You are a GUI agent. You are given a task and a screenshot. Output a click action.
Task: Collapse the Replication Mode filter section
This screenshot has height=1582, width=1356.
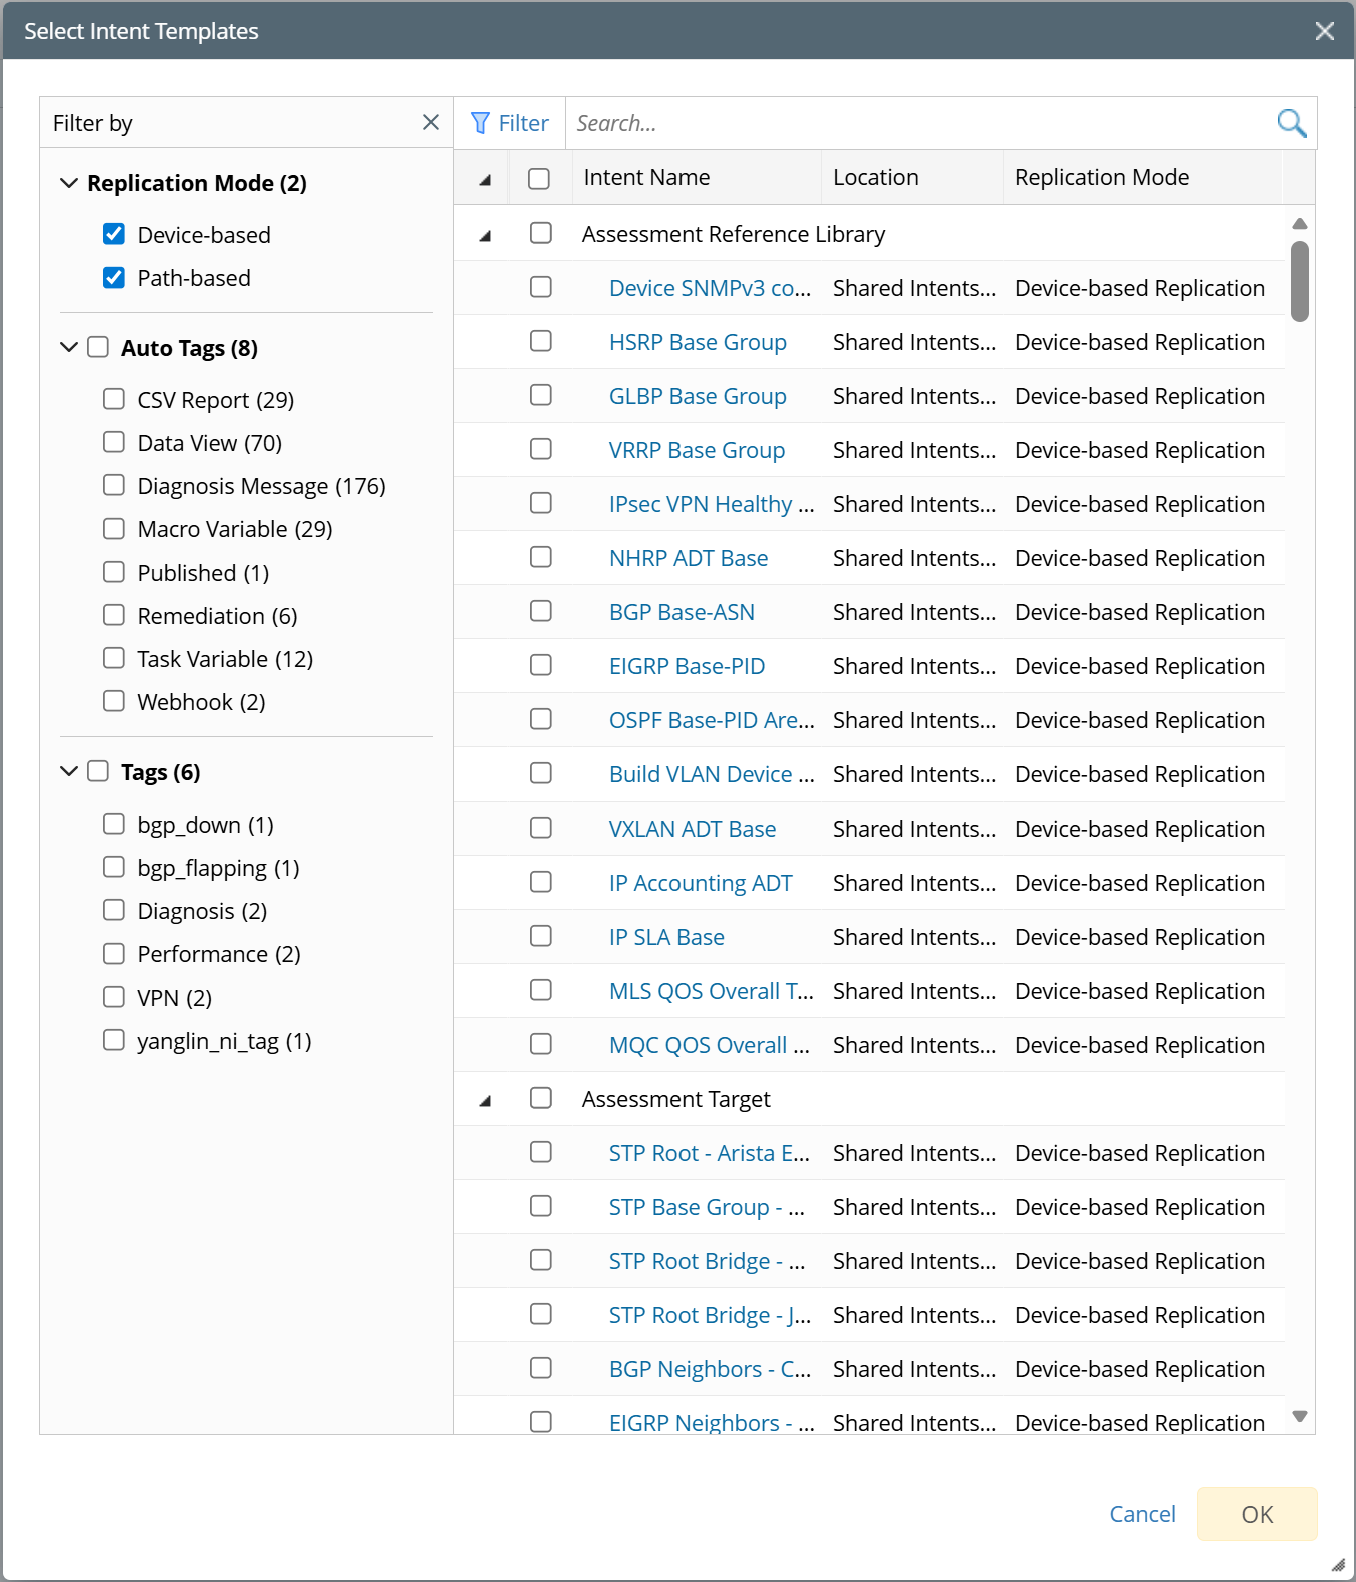69,183
